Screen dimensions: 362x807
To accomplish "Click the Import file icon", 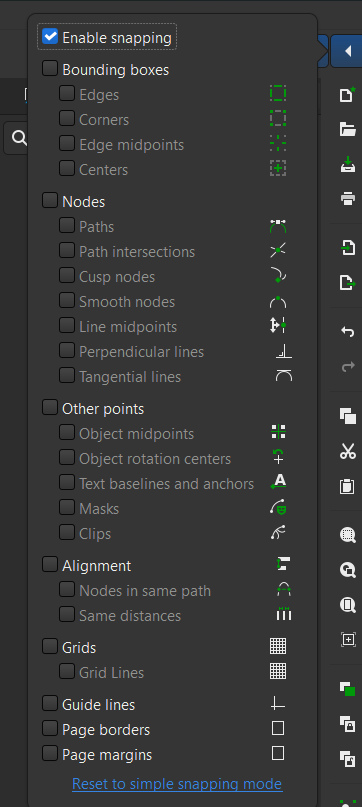I will [x=348, y=248].
